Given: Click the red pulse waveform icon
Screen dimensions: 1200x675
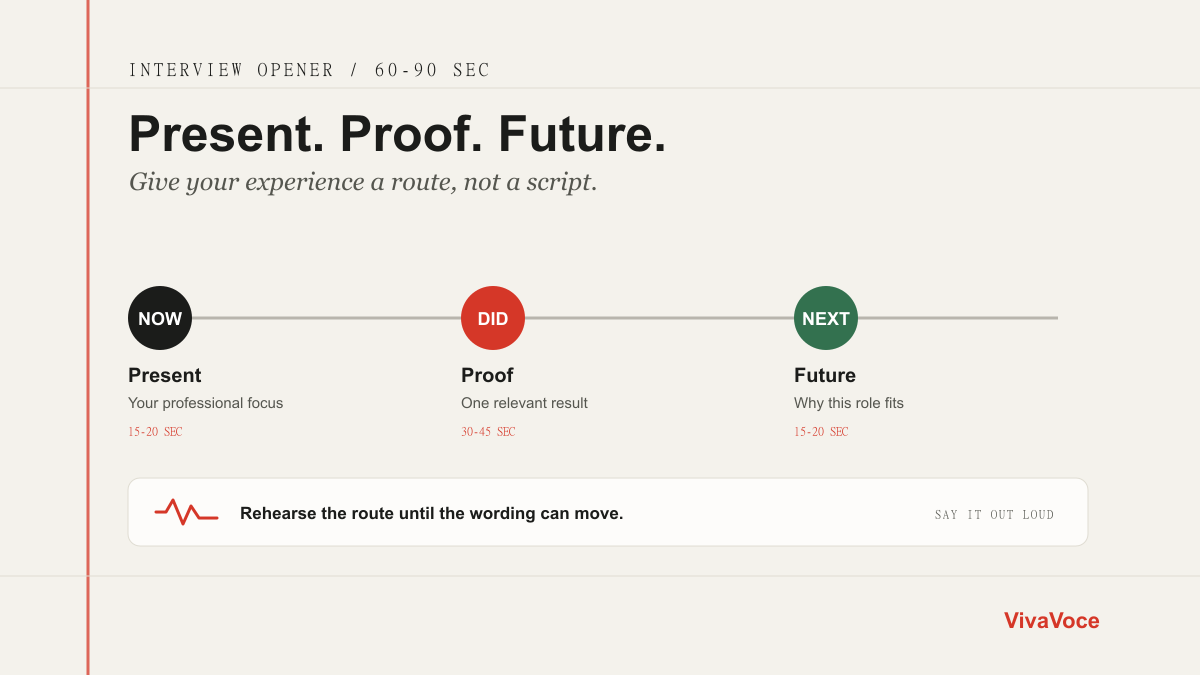Looking at the screenshot, I should point(186,512).
